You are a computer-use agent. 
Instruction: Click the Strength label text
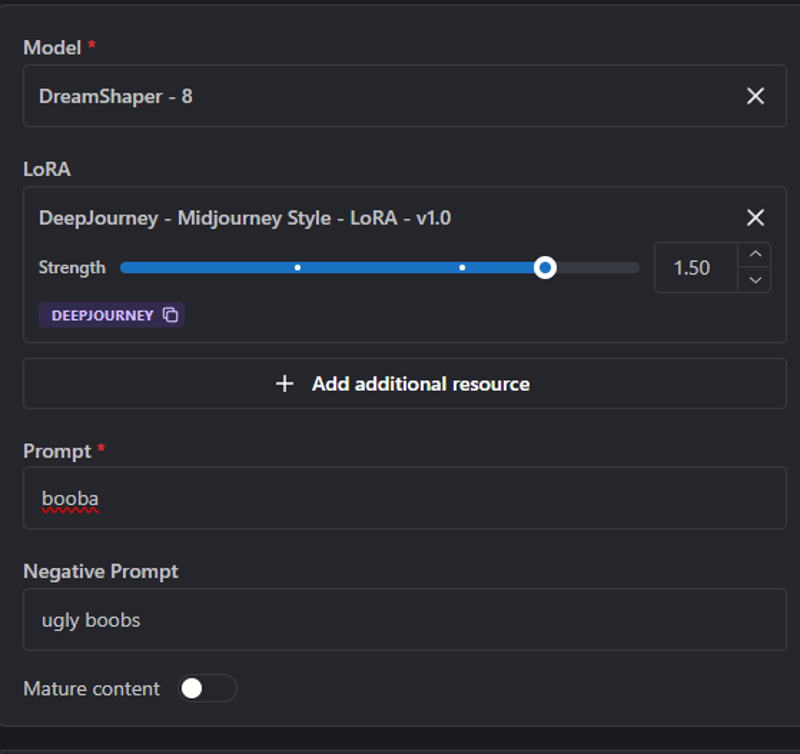tap(72, 268)
